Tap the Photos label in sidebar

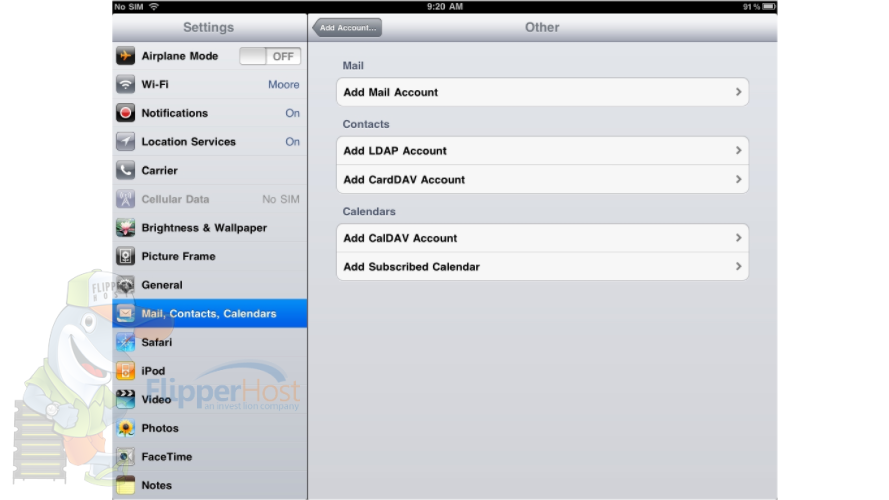(x=160, y=428)
